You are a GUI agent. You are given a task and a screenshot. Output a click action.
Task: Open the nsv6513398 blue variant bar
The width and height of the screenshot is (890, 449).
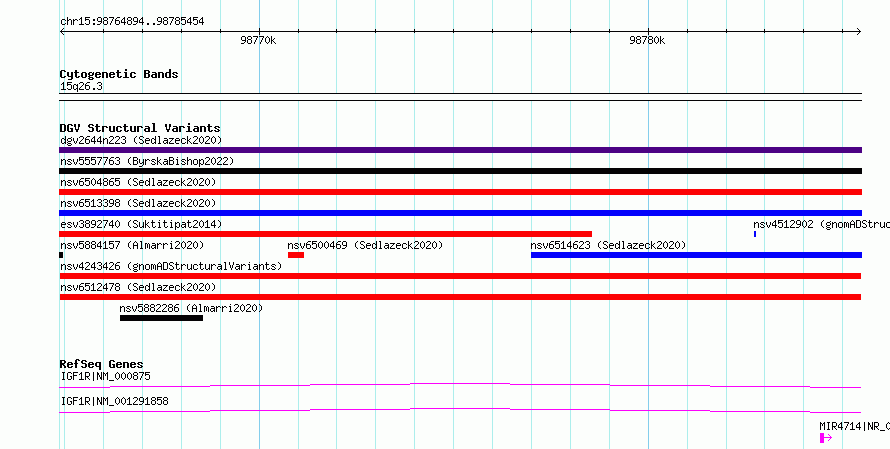[460, 213]
